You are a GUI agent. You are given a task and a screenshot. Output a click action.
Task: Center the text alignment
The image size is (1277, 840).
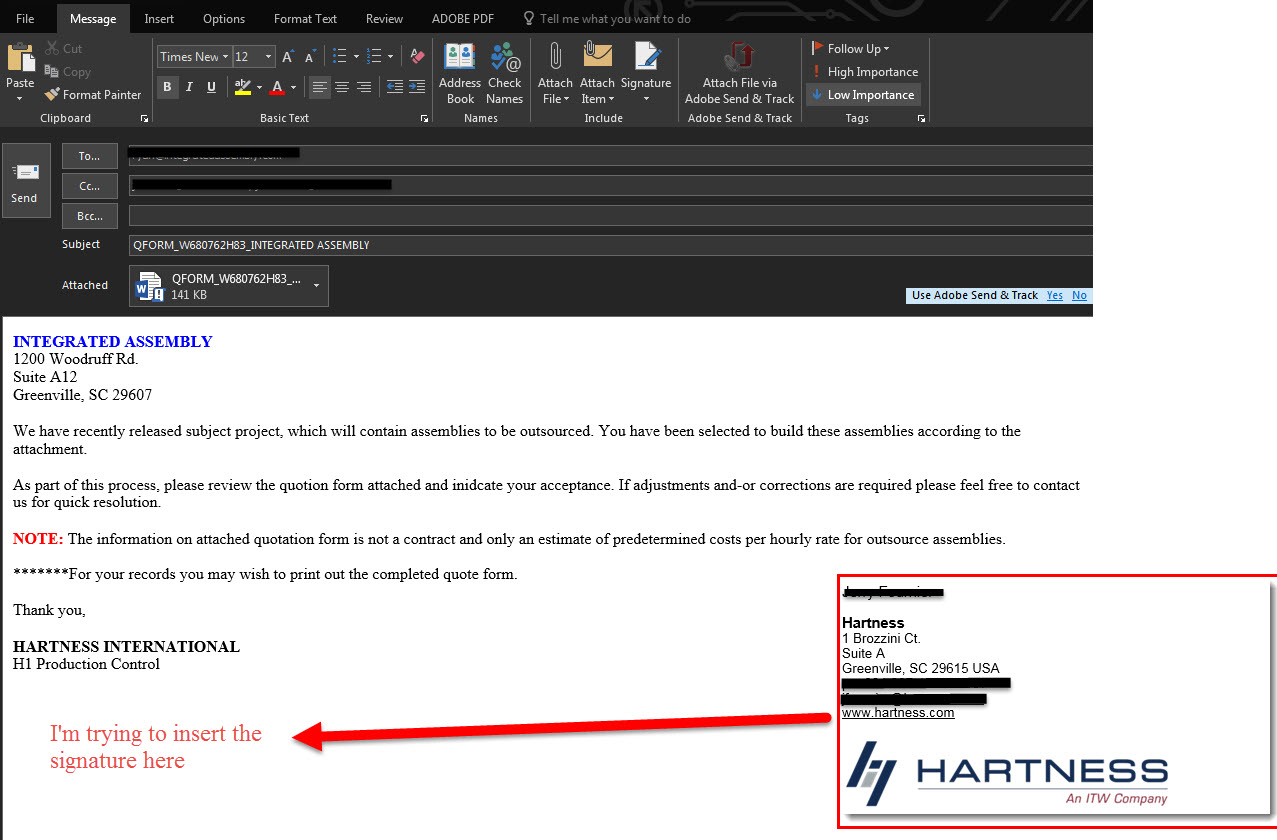[342, 87]
